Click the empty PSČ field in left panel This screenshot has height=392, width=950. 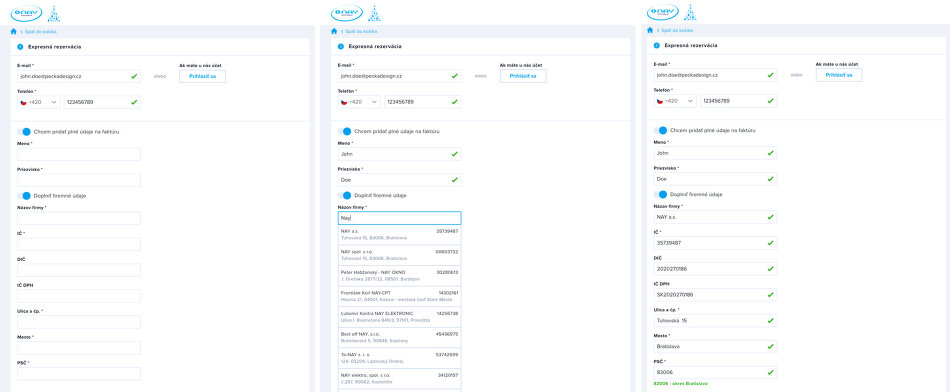79,373
